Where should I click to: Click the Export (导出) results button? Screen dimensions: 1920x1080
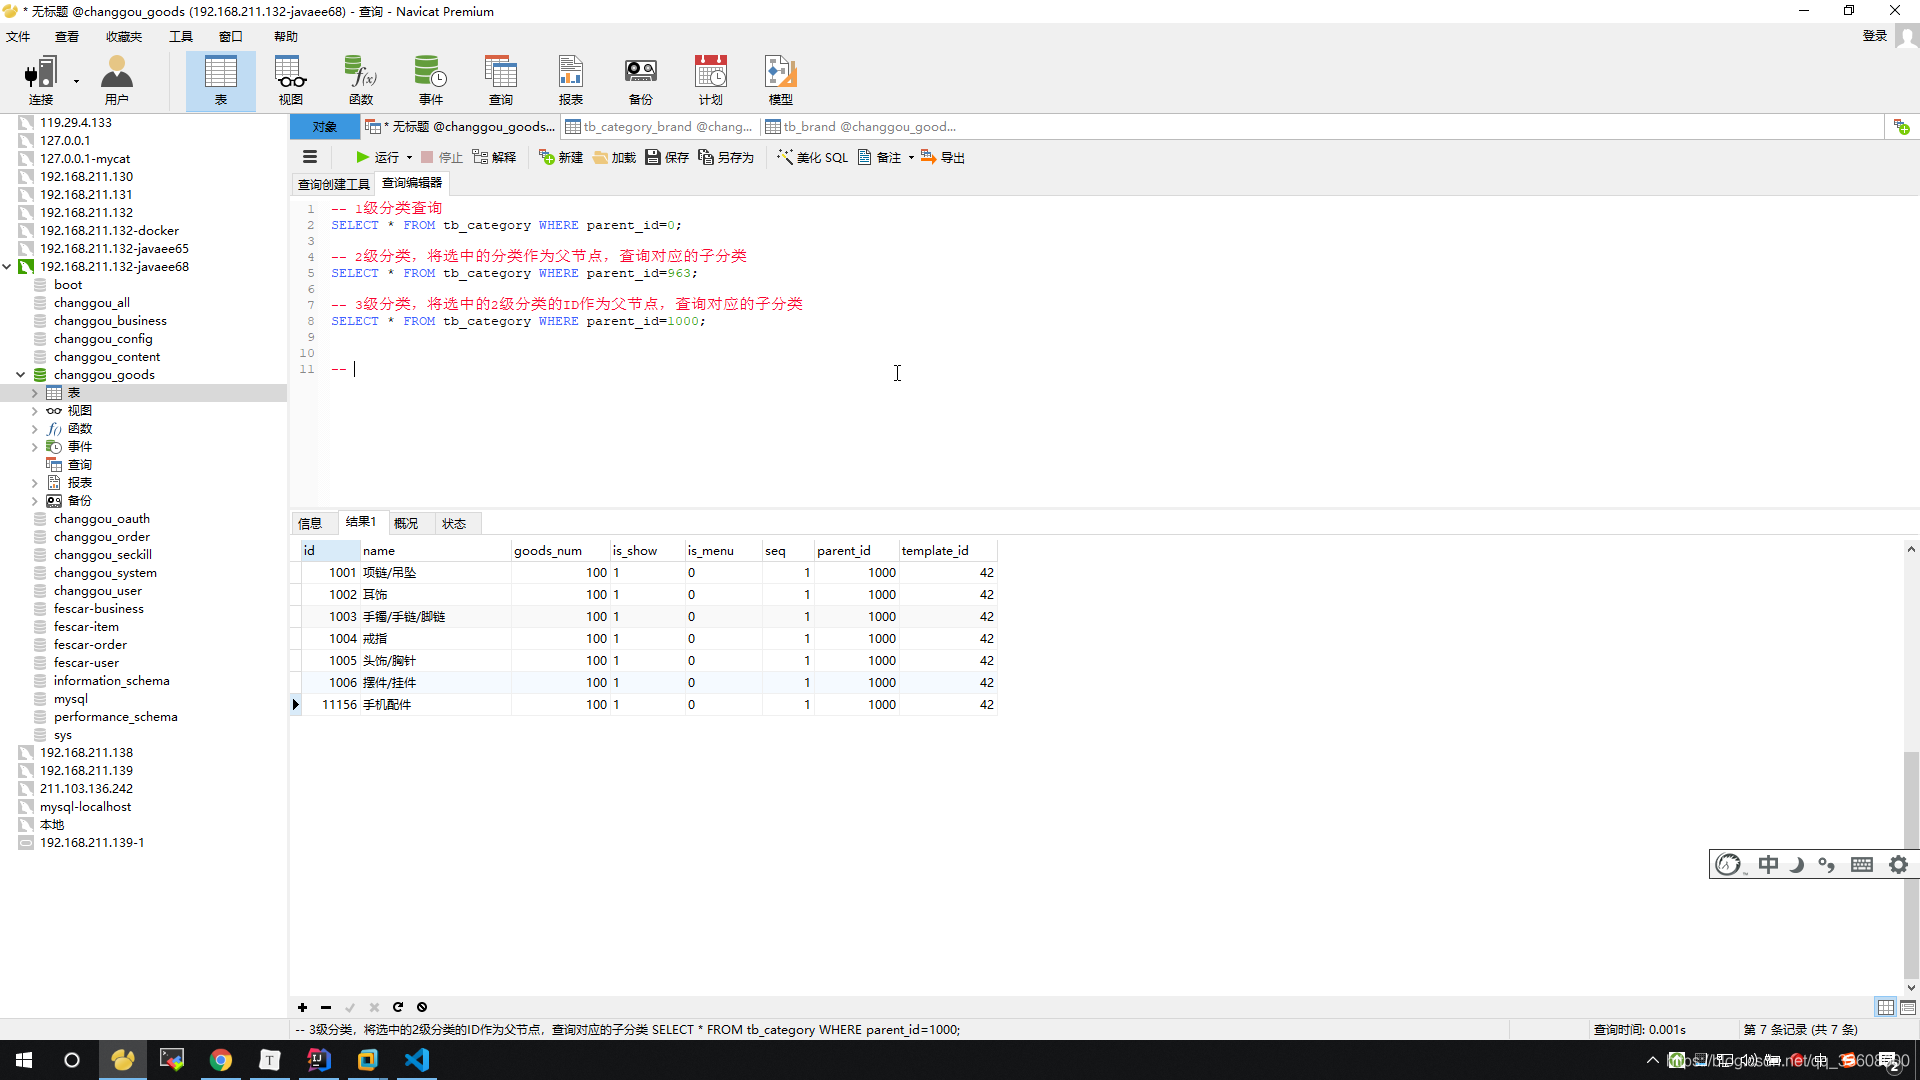(x=943, y=157)
